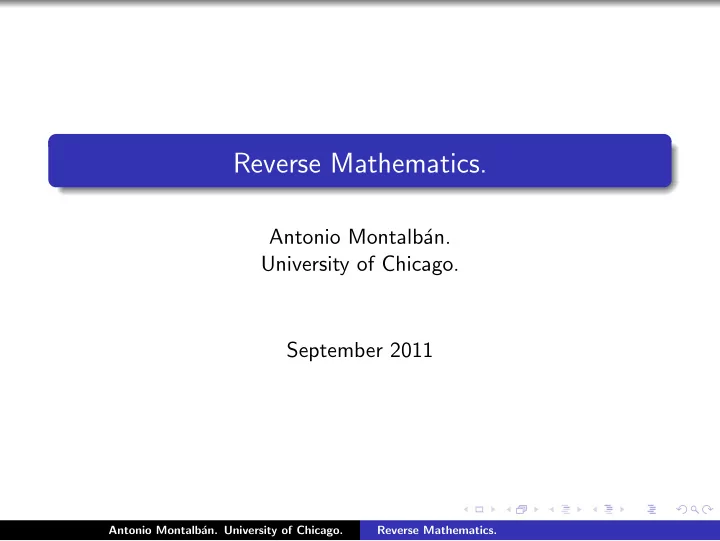Image resolution: width=720 pixels, height=541 pixels.
Task: Go to previous slide via arrow before single-slide icon
Action: point(466,509)
